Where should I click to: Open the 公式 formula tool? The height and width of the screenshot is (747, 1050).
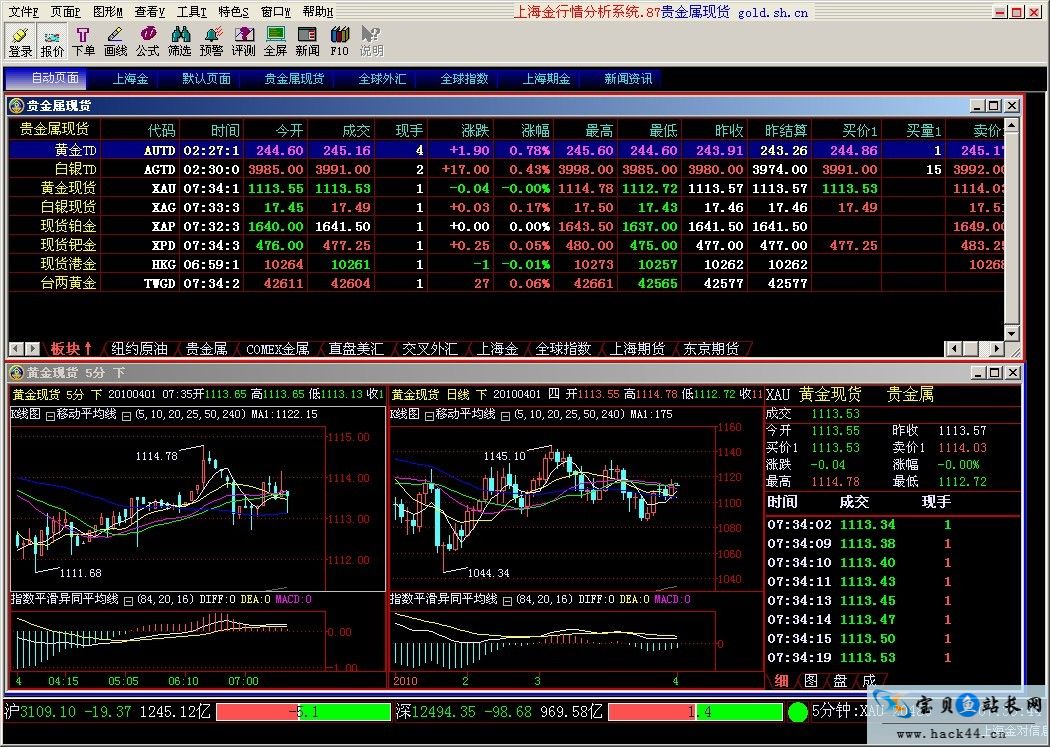coord(148,41)
